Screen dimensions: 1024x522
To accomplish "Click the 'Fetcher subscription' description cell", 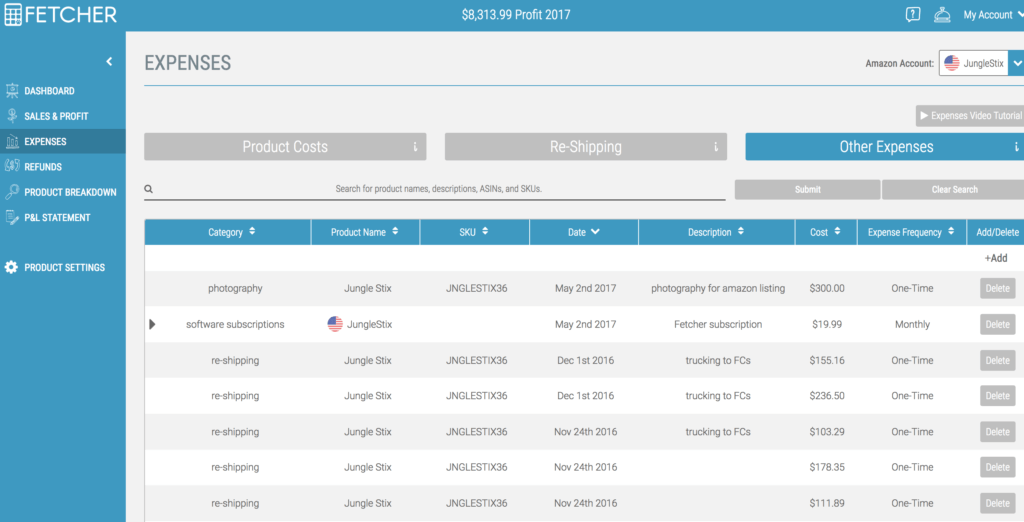I will point(718,324).
